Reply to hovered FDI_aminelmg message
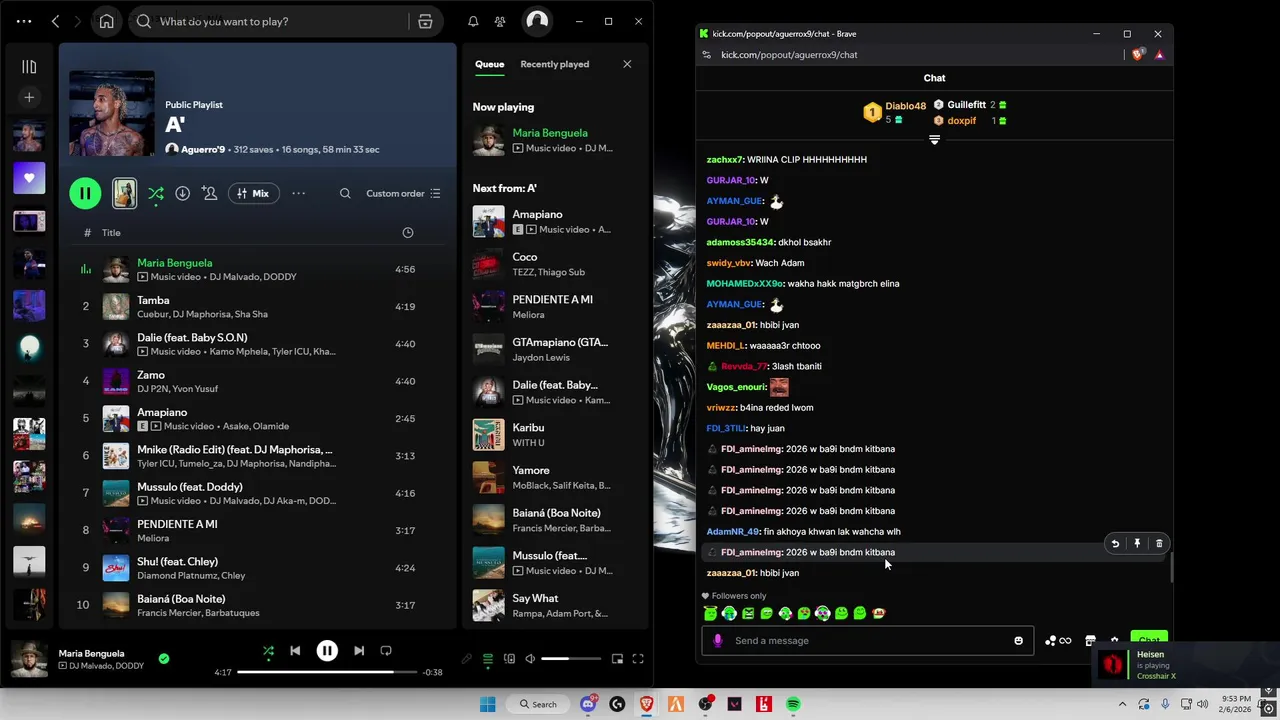 pyautogui.click(x=1115, y=543)
